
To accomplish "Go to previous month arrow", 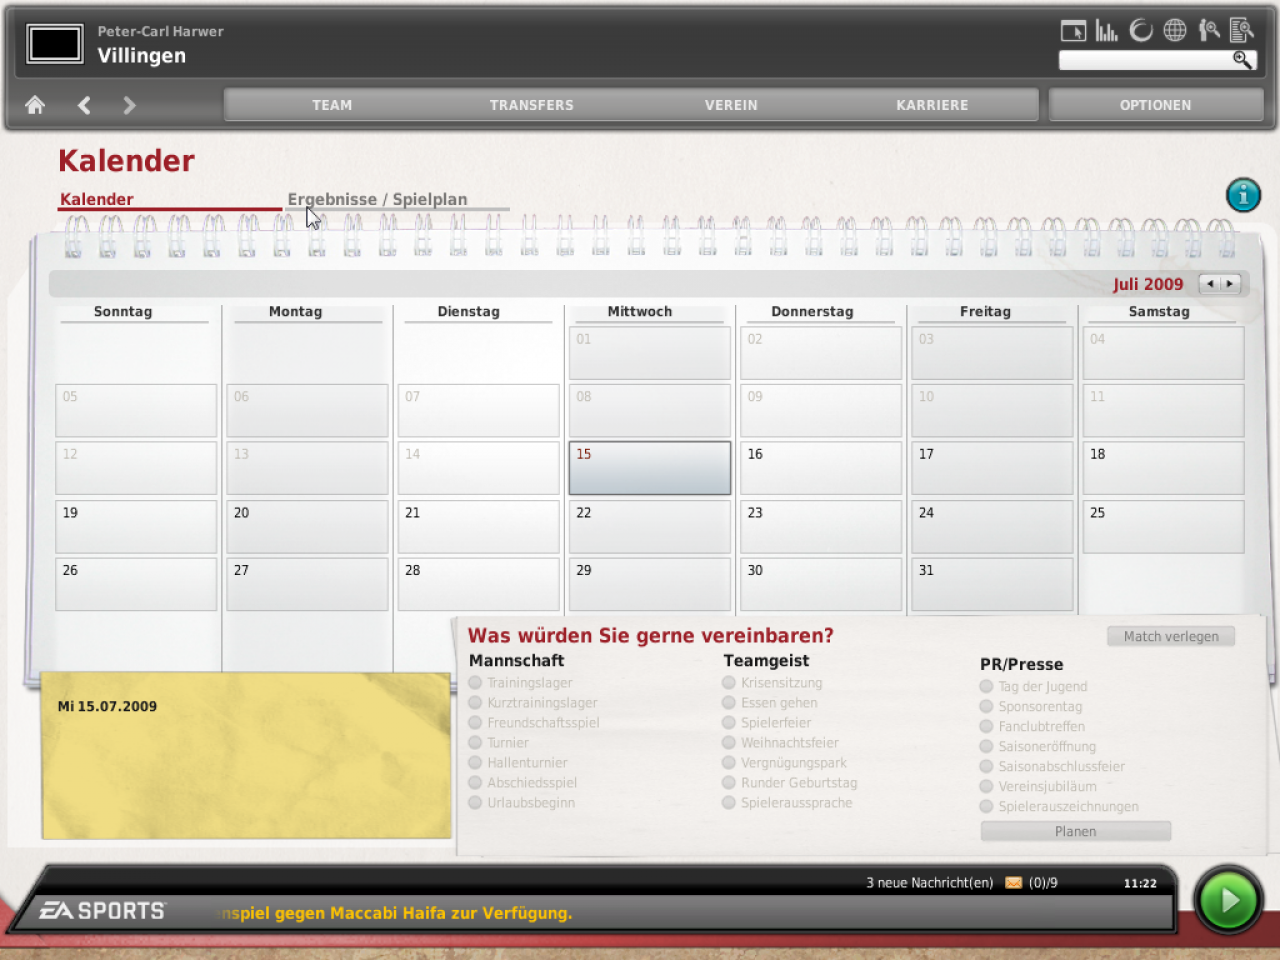I will click(1210, 284).
